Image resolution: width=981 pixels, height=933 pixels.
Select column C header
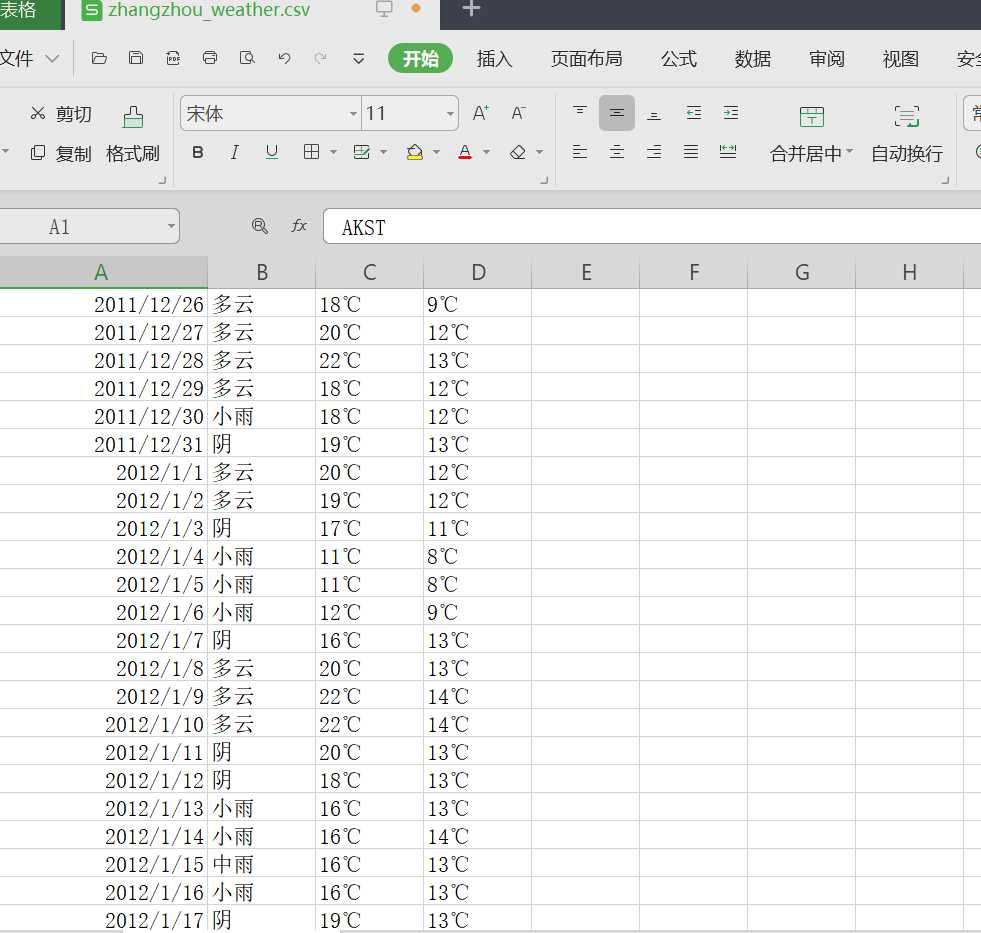369,272
